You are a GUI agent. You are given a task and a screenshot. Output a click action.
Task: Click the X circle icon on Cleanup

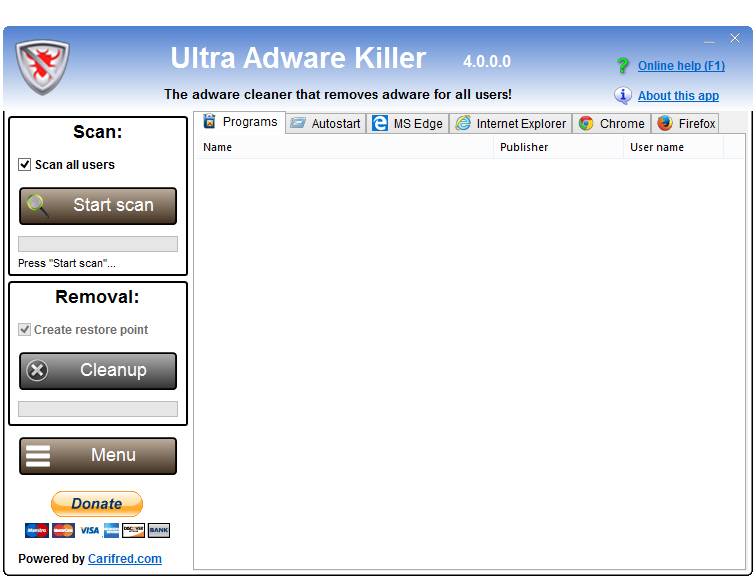tap(37, 371)
